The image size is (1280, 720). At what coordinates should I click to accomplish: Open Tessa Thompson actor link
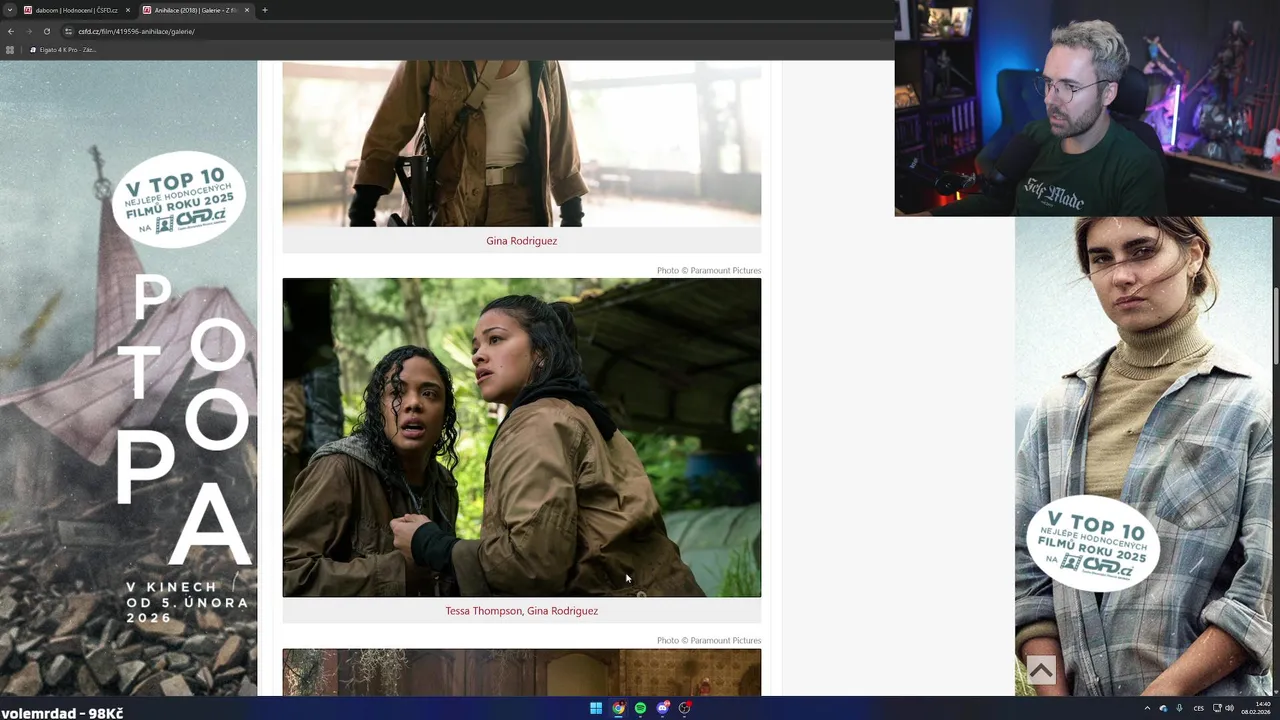tap(483, 611)
